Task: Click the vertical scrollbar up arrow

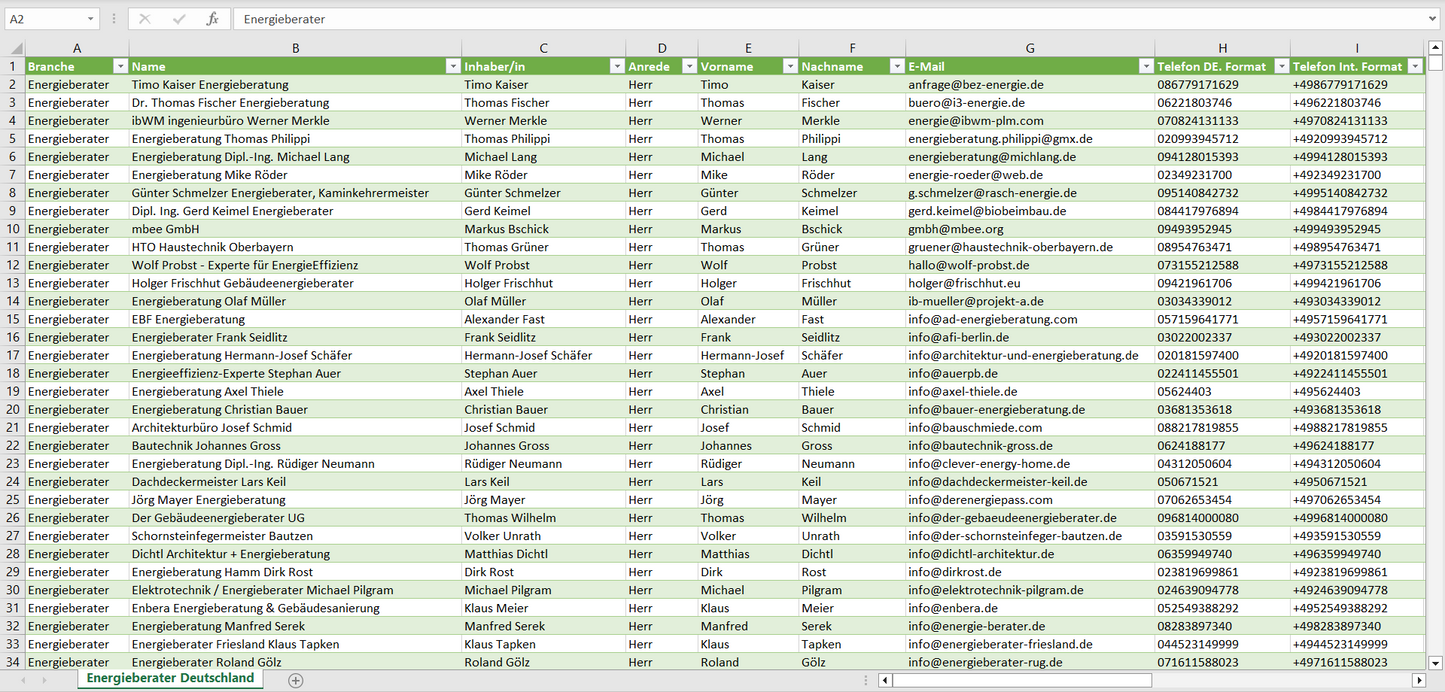Action: coord(1436,48)
